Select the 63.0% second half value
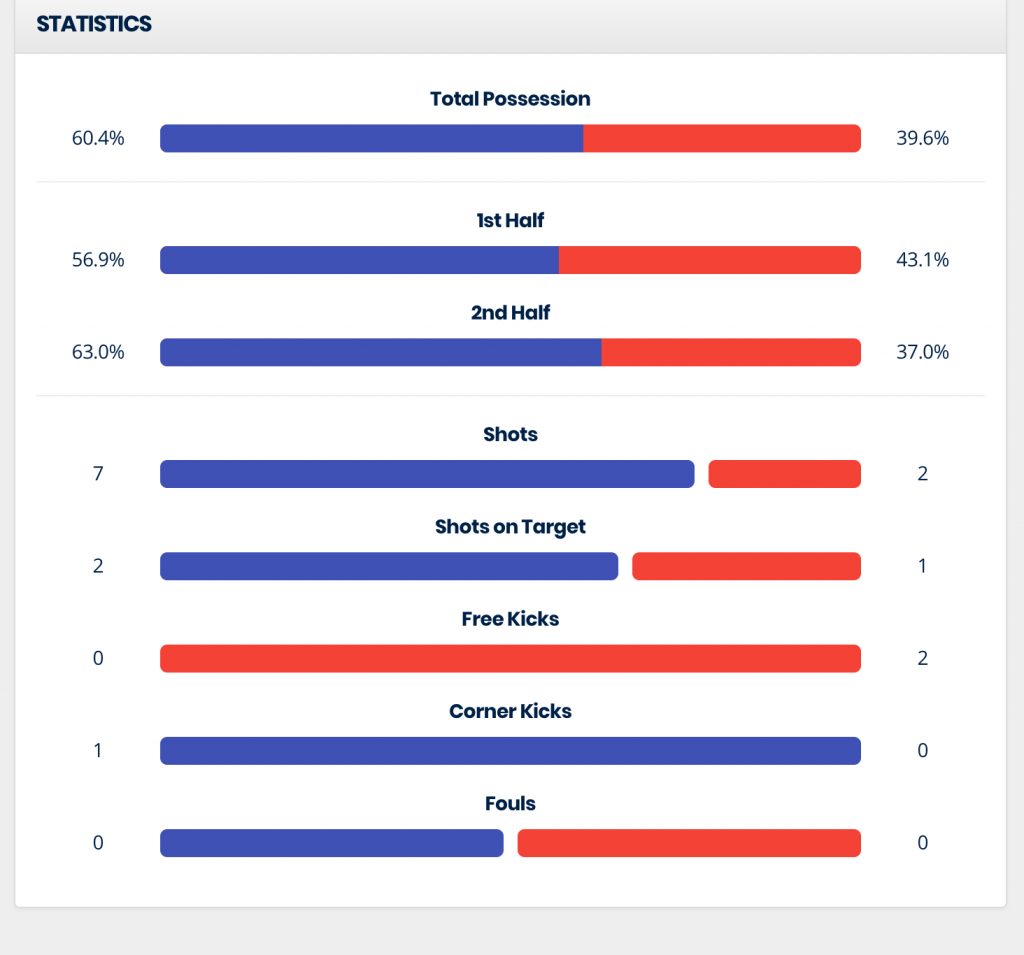 [98, 352]
